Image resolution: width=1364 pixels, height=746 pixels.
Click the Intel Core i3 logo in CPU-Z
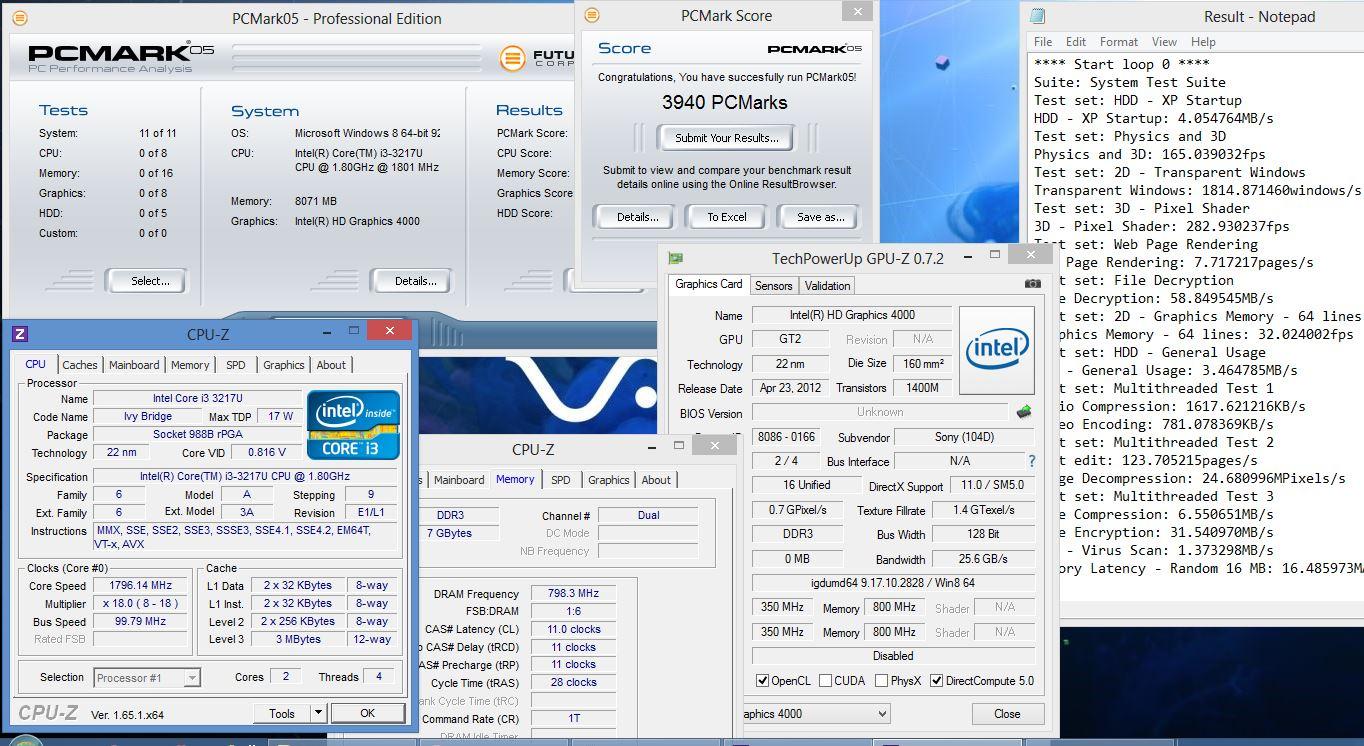click(x=354, y=425)
